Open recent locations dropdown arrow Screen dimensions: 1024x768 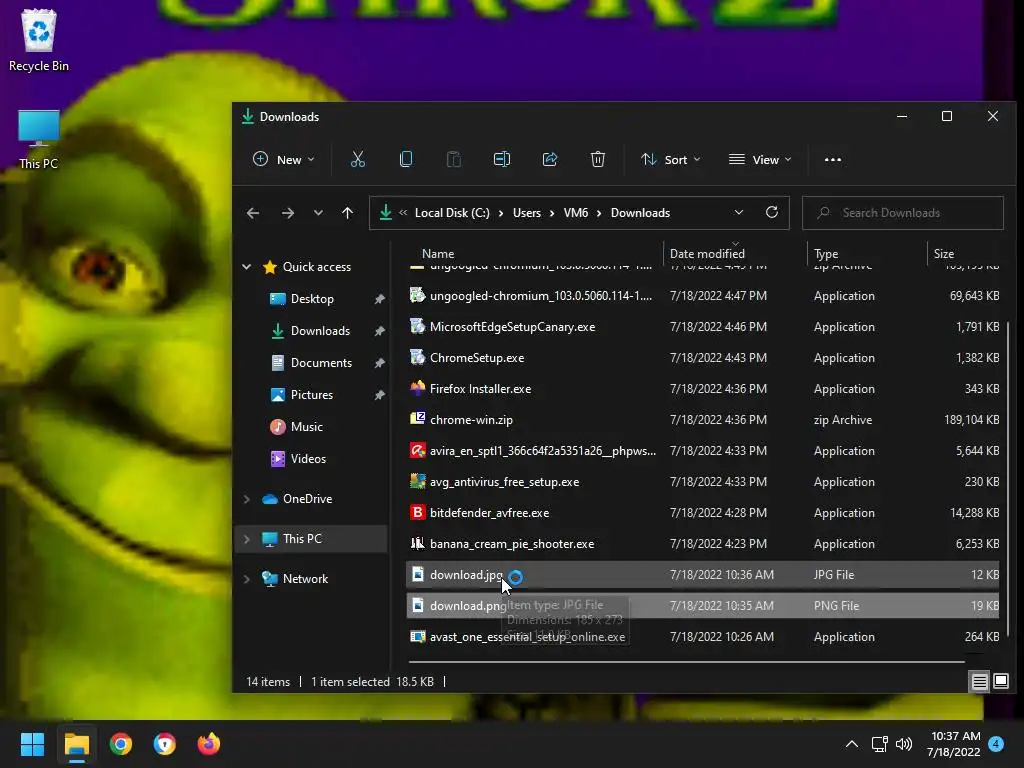coord(317,213)
